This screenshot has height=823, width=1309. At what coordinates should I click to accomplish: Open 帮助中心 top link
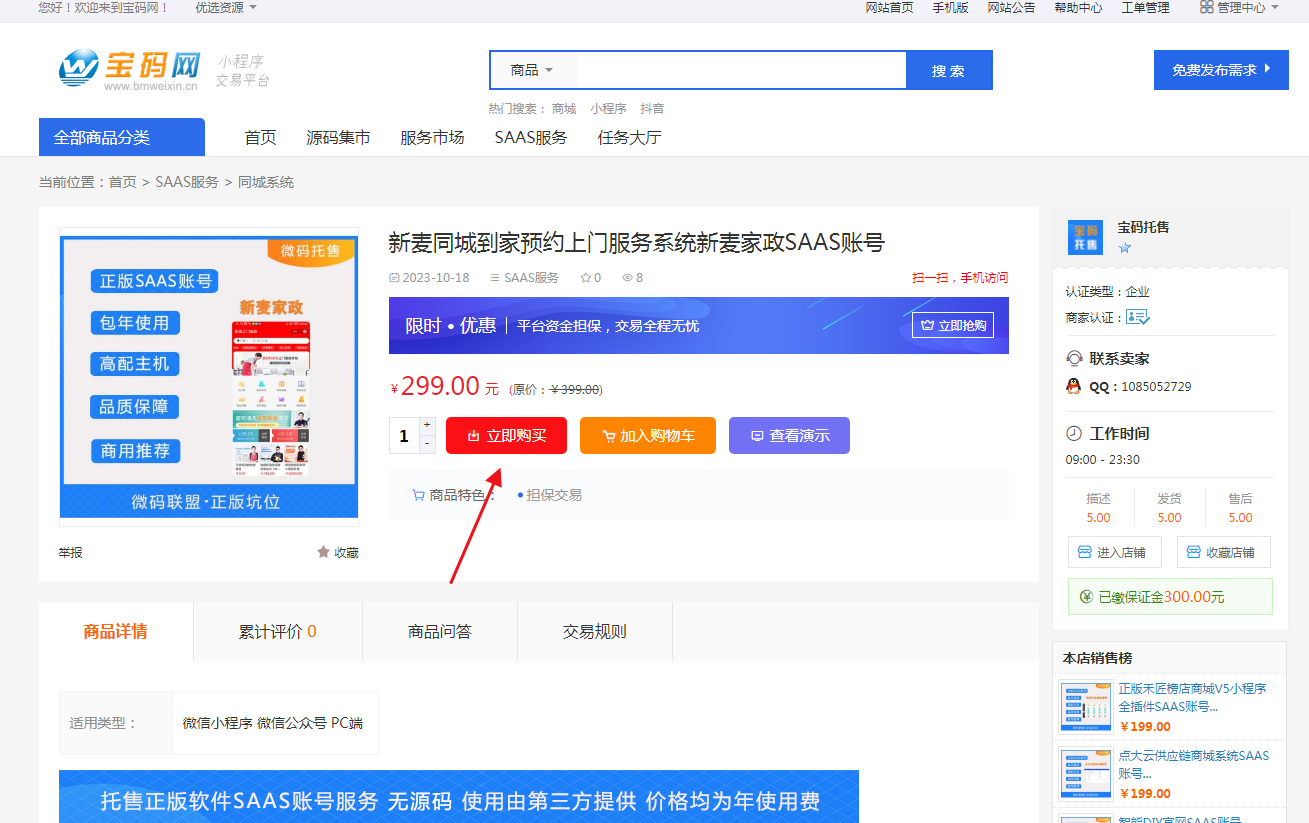[1078, 7]
